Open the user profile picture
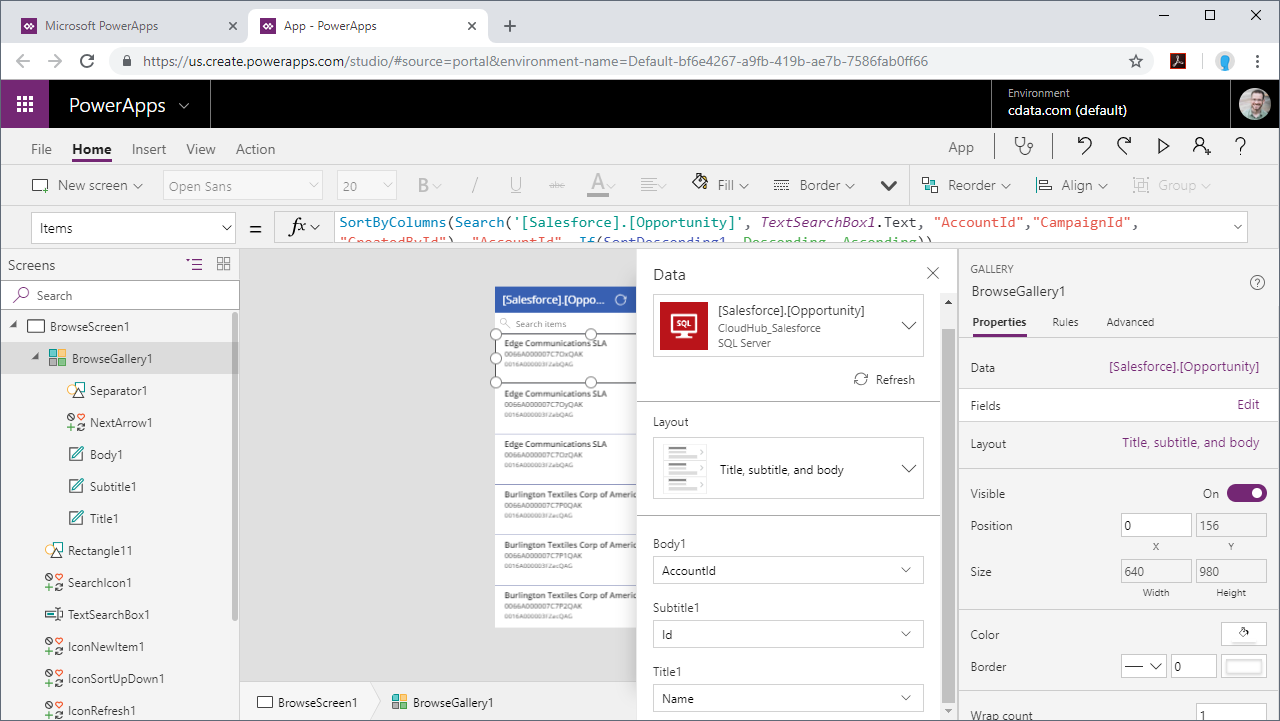This screenshot has width=1280, height=721. coord(1254,104)
